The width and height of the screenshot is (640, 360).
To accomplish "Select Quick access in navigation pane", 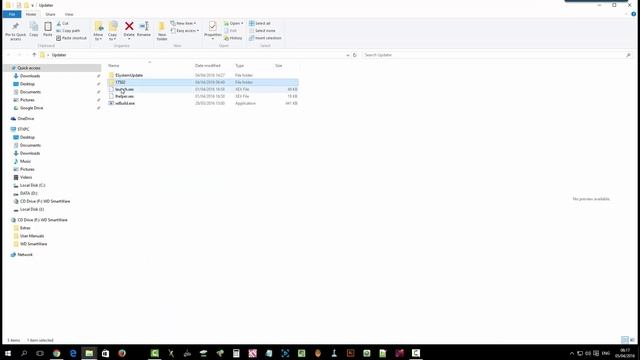I will click(29, 68).
